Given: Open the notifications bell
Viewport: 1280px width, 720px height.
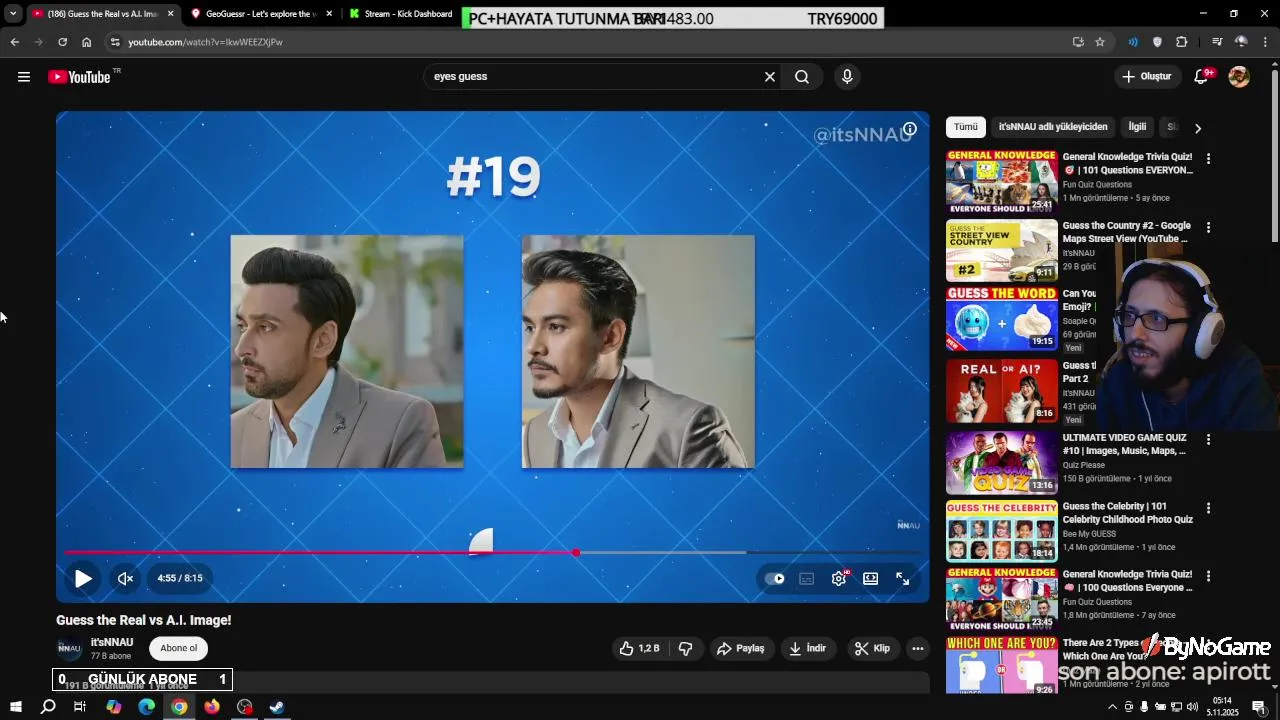Looking at the screenshot, I should pyautogui.click(x=1202, y=77).
